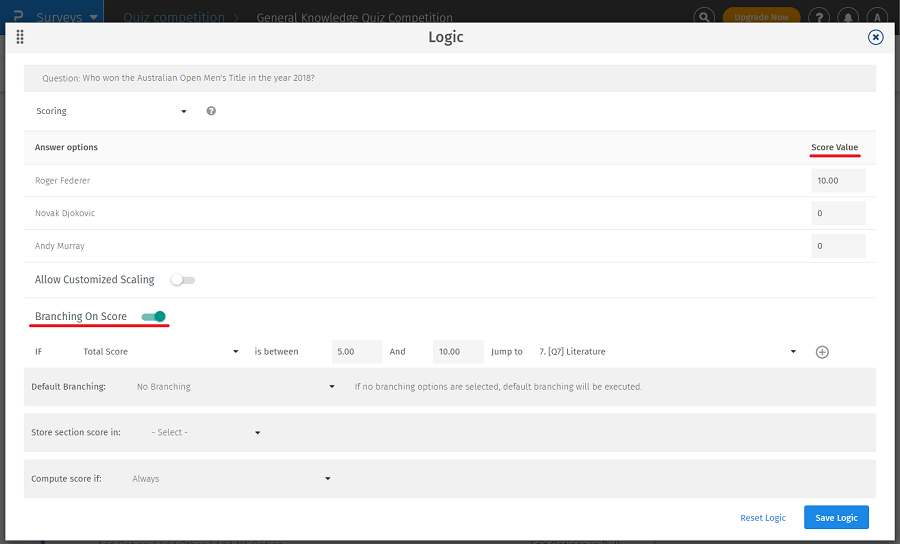900x544 pixels.
Task: Click the help question mark beside Scoring
Action: coord(211,111)
